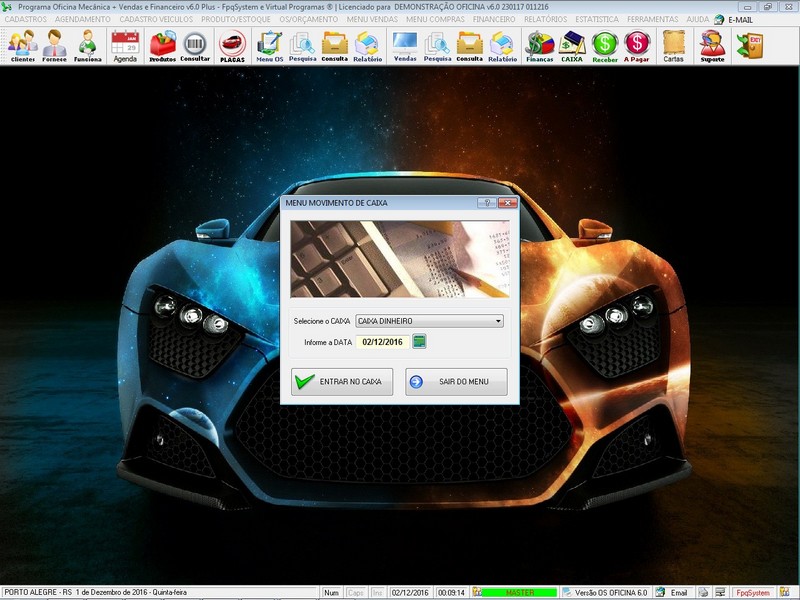Open the Vendas monitor icon
This screenshot has height=600, width=800.
pos(405,46)
